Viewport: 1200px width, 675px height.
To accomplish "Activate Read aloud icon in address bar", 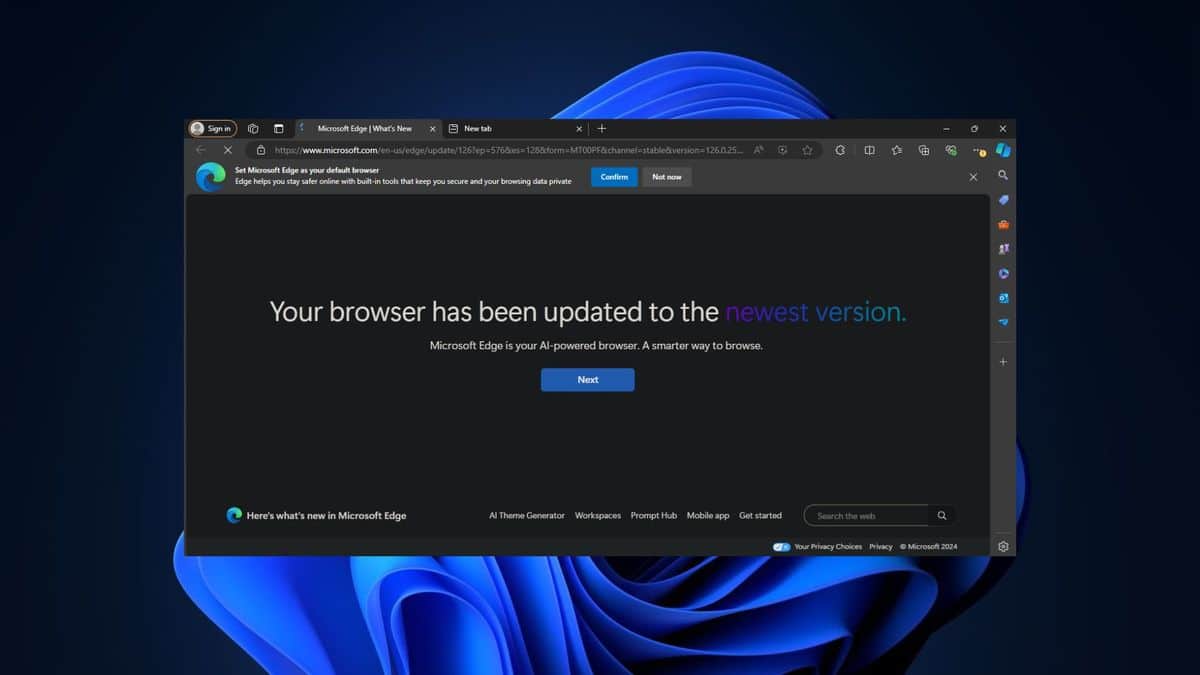I will (x=759, y=150).
